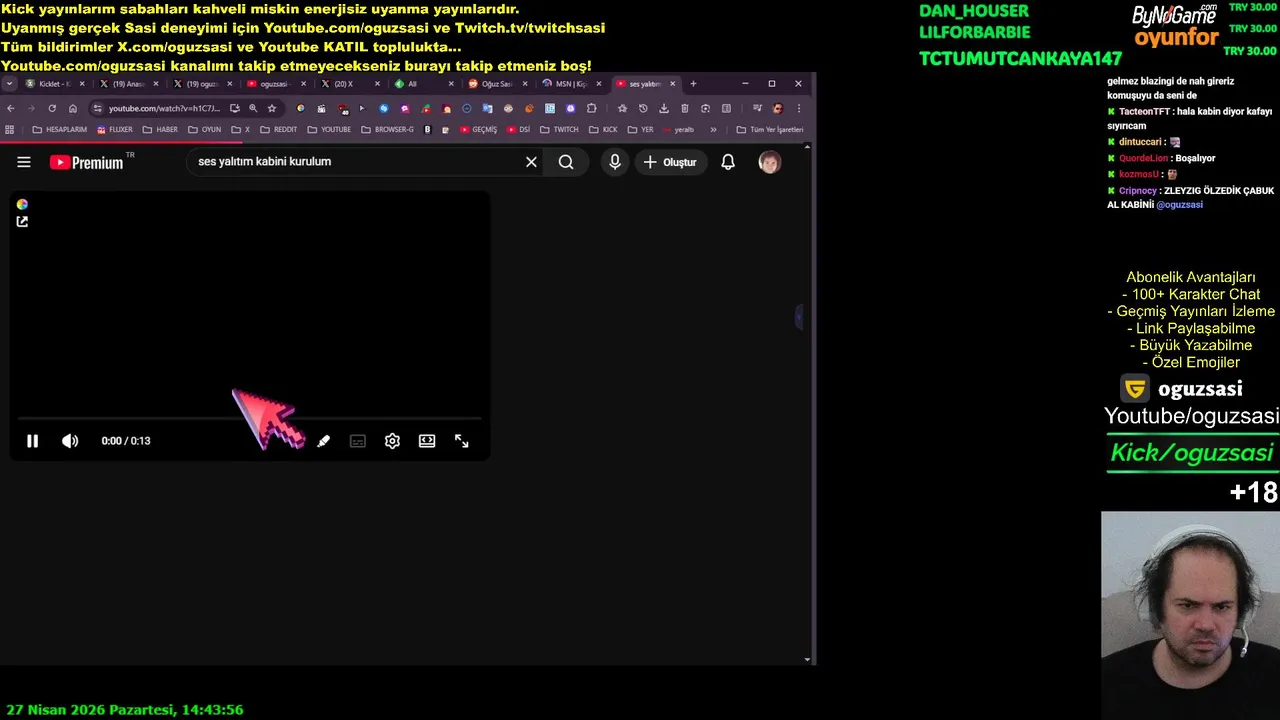Pause the video with the pause button

pyautogui.click(x=32, y=441)
